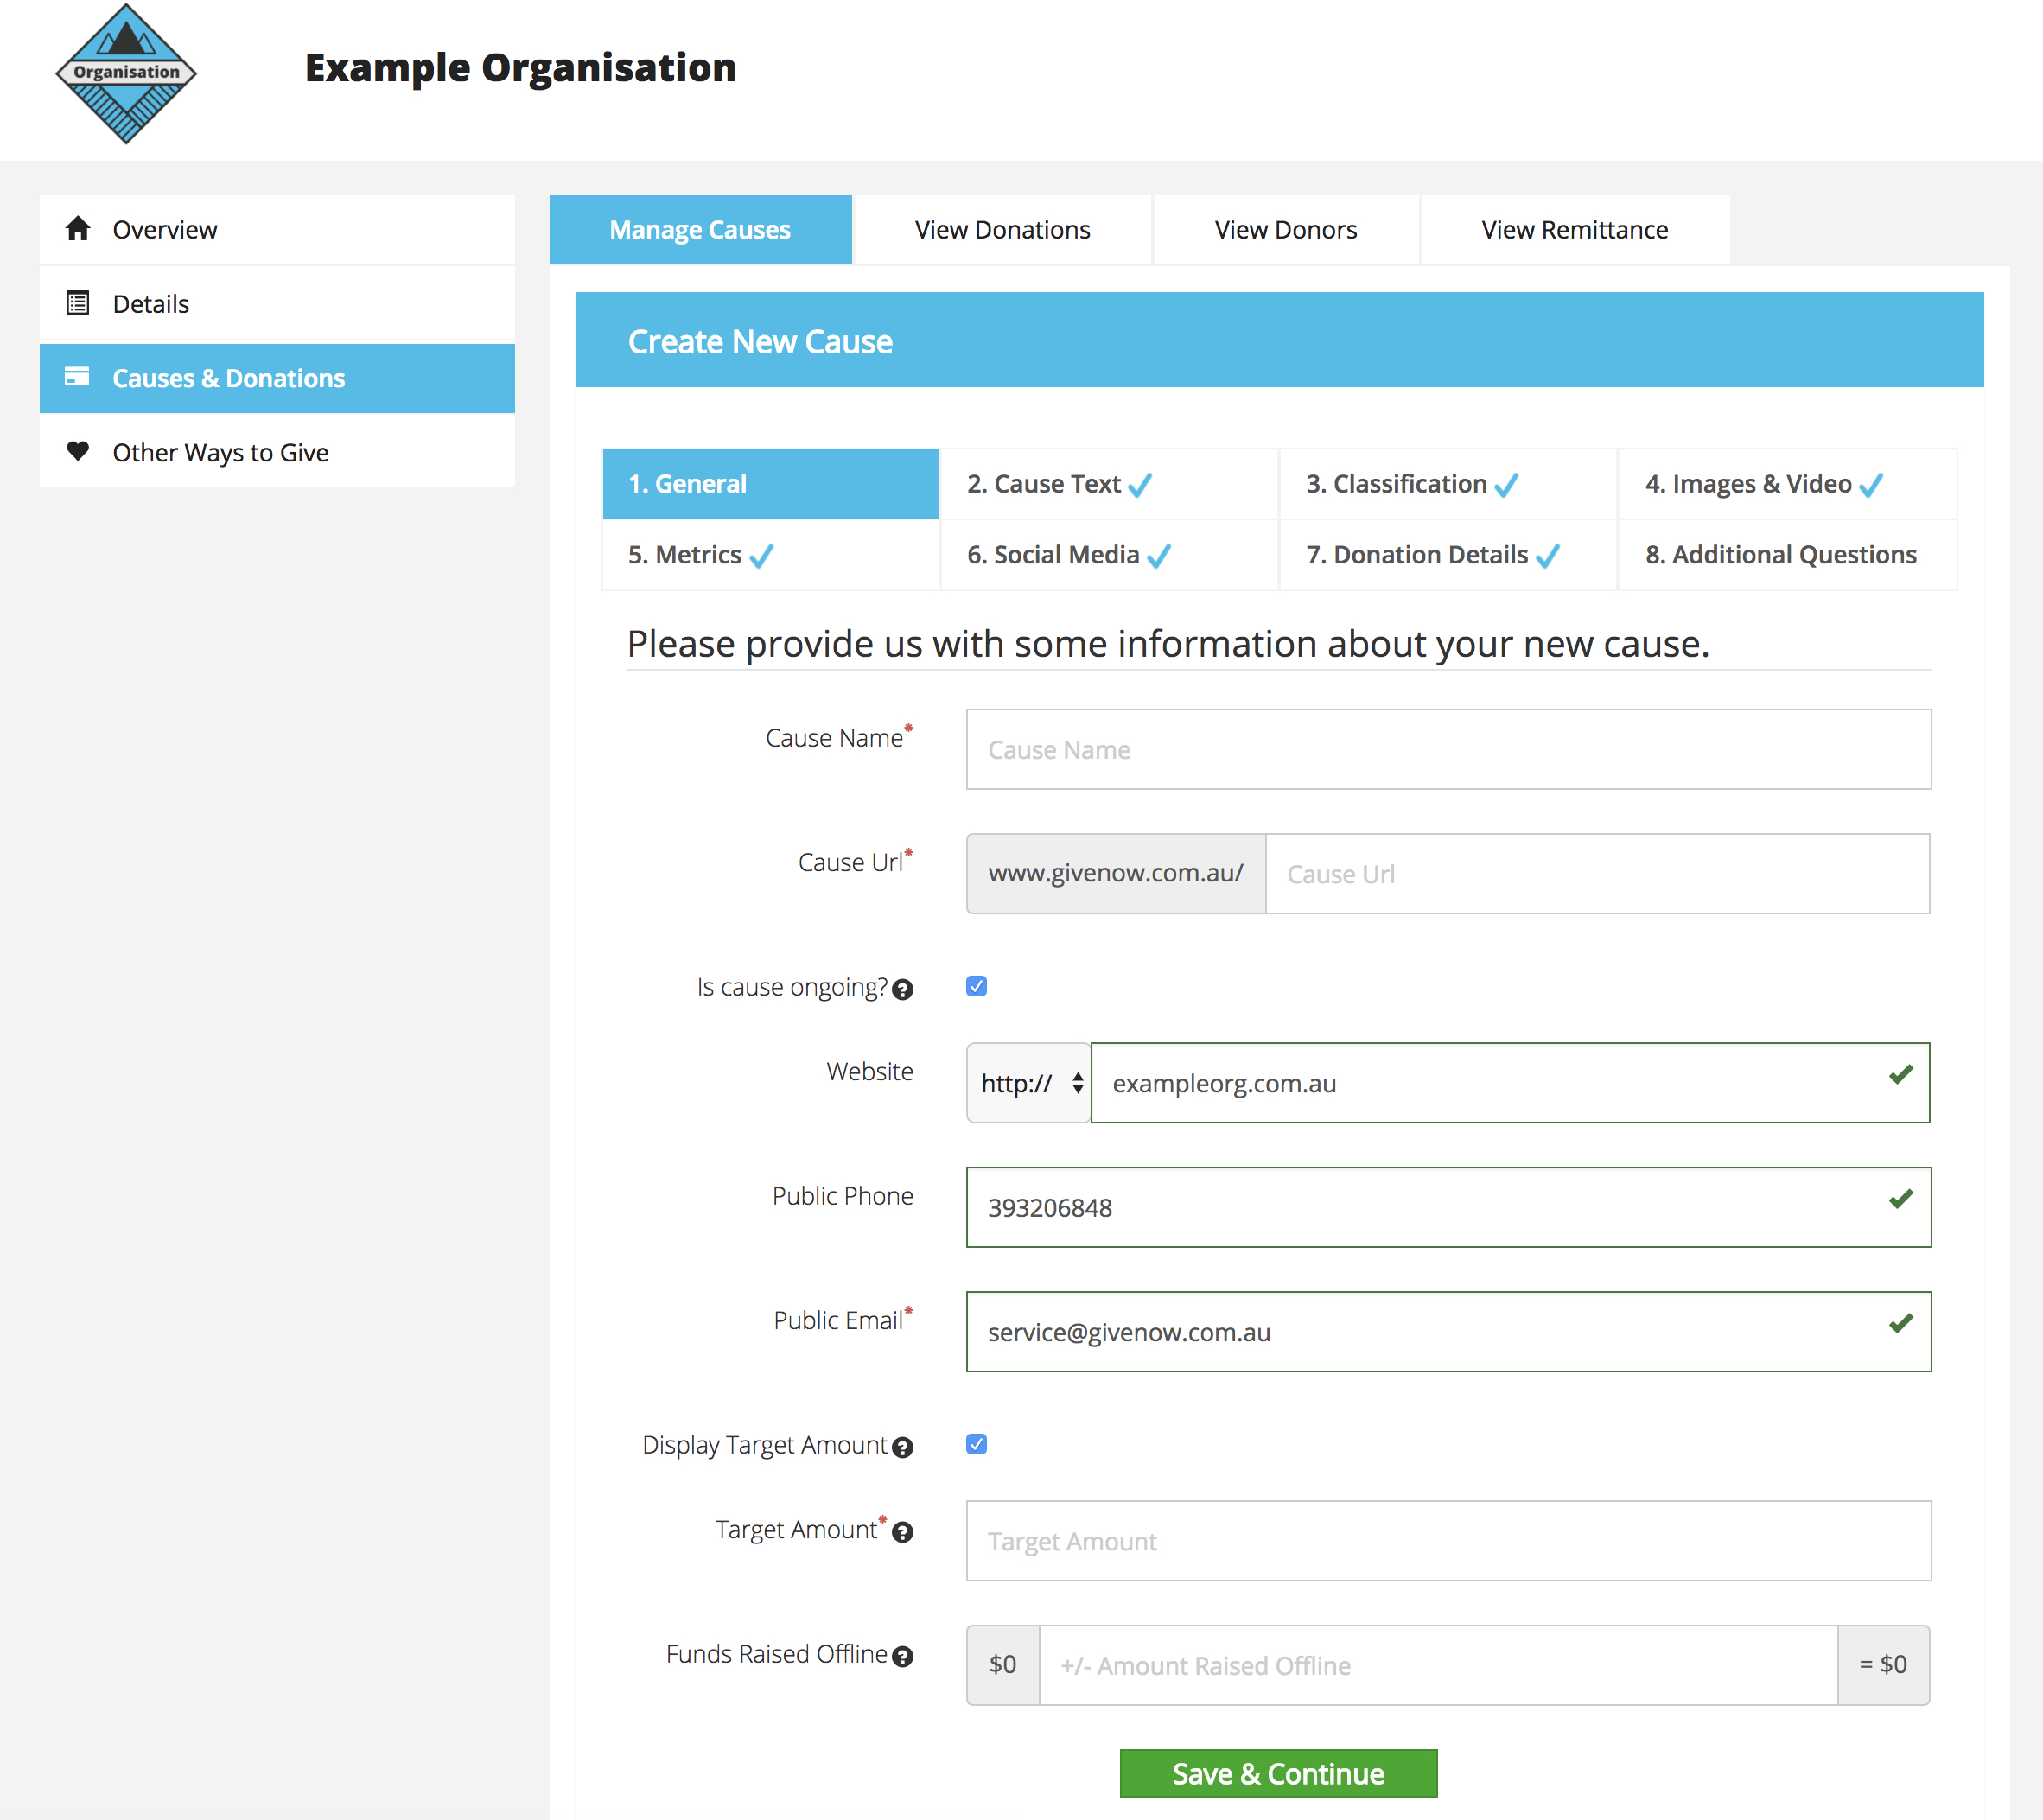Click the Example Organisation heading
2043x1820 pixels.
pyautogui.click(x=520, y=68)
